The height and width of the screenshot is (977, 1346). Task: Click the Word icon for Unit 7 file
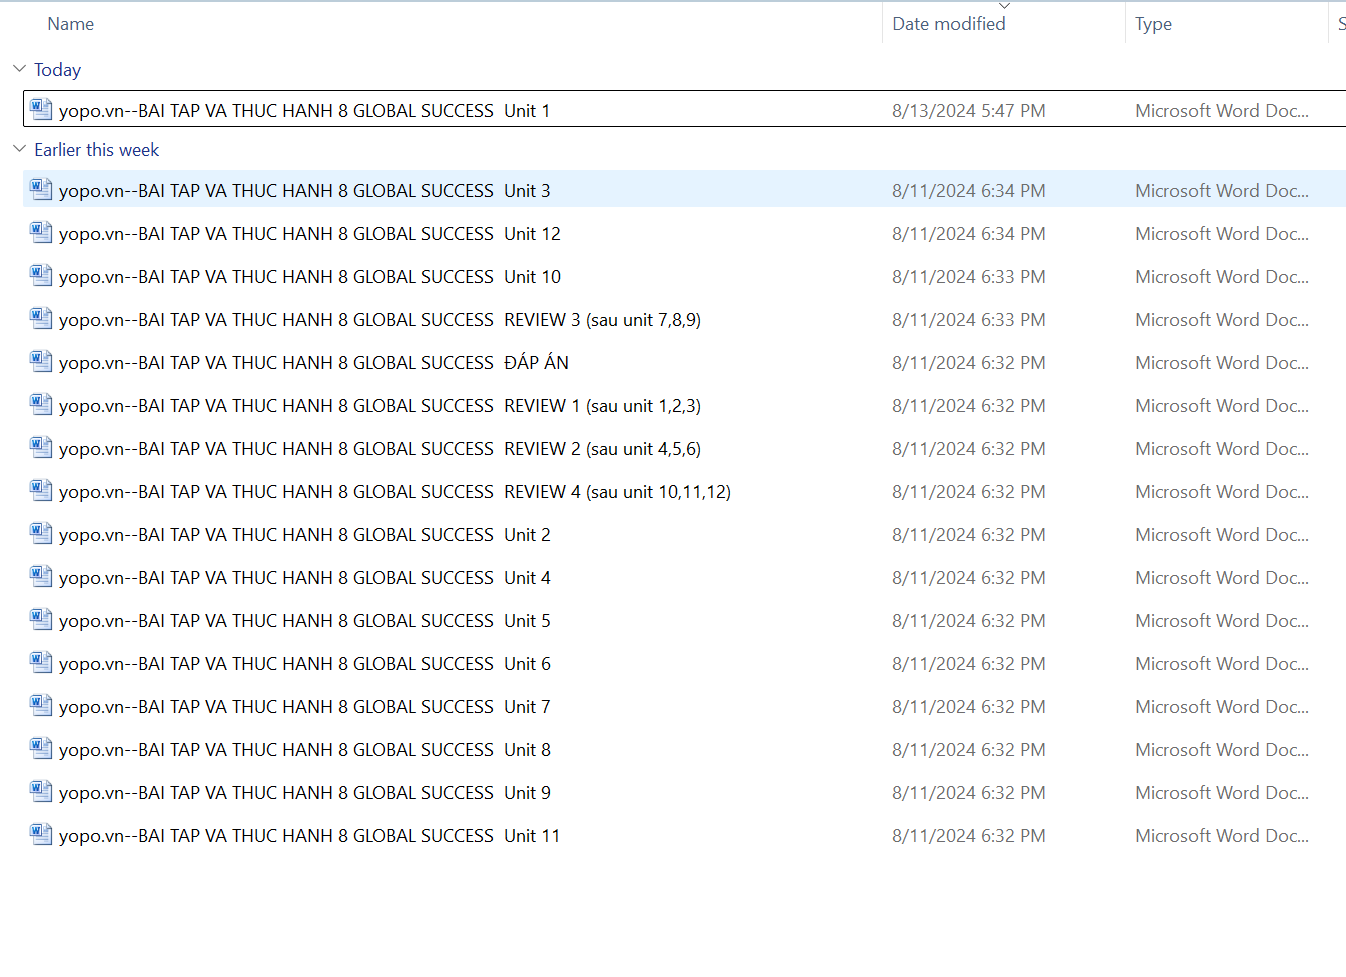coord(41,705)
